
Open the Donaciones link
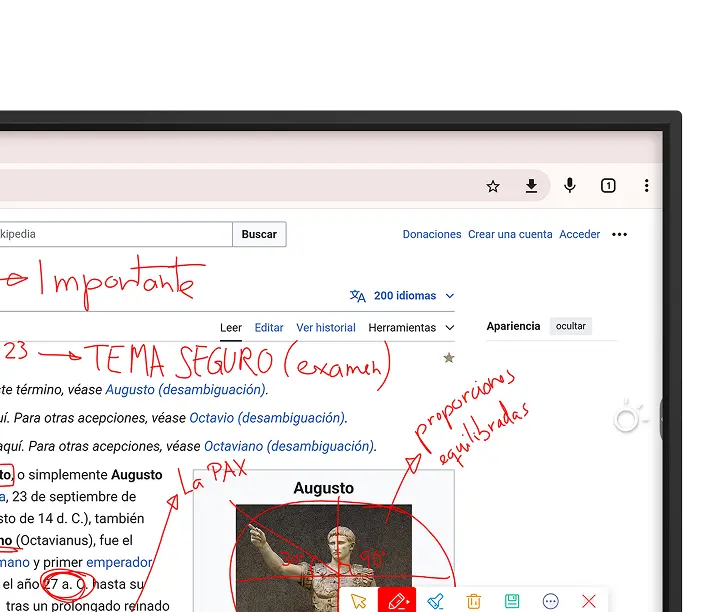point(432,234)
